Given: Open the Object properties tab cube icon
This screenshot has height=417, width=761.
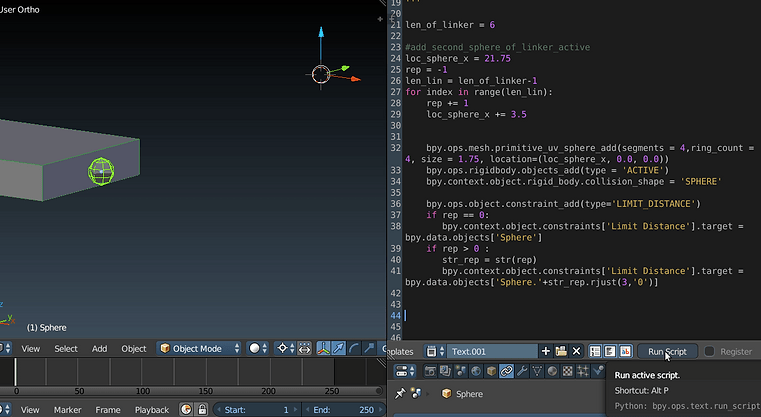Looking at the screenshot, I should pyautogui.click(x=491, y=372).
